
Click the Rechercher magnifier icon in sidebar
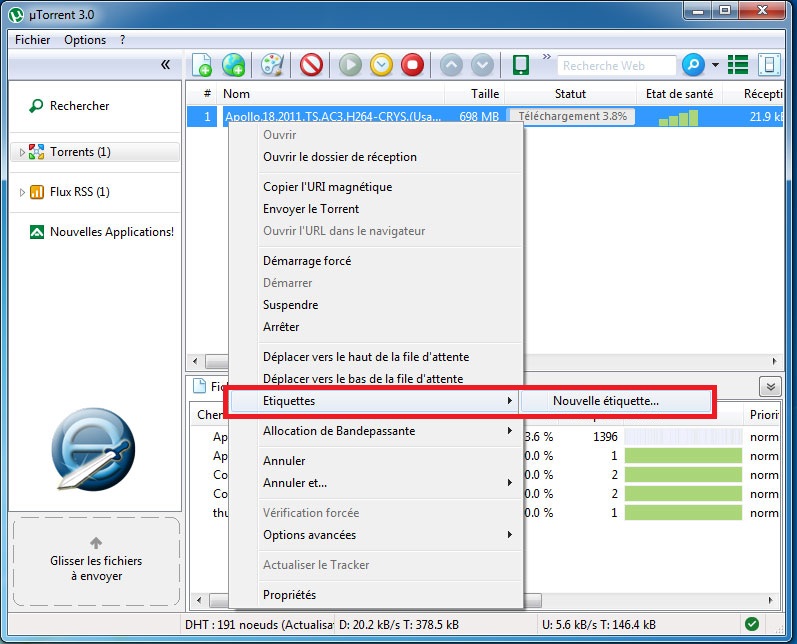coord(36,106)
